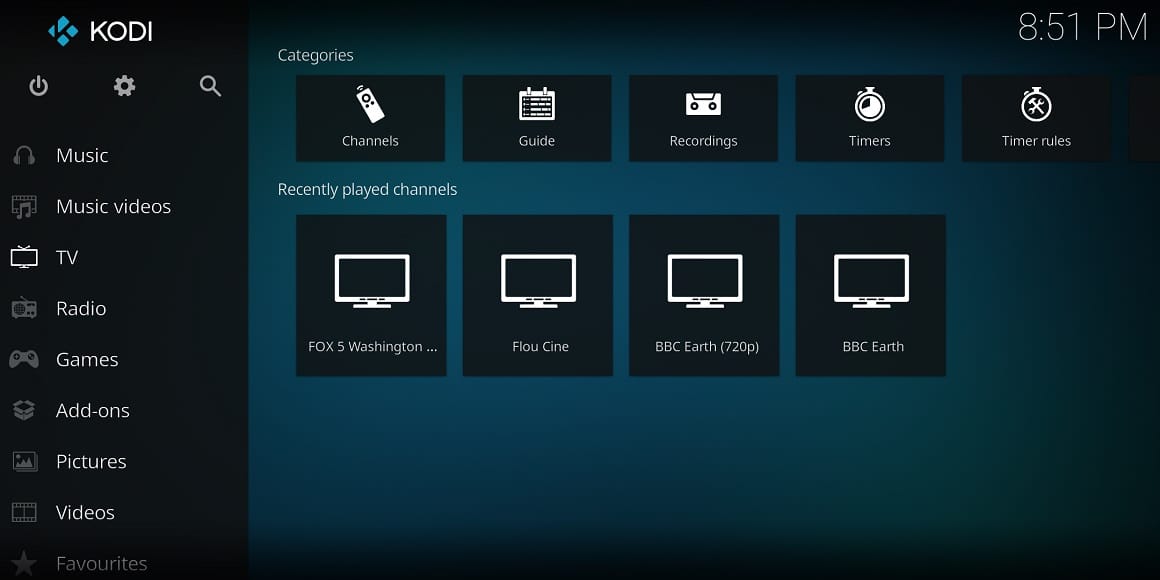The height and width of the screenshot is (580, 1160).
Task: Select Music in the sidebar menu
Action: tap(82, 155)
